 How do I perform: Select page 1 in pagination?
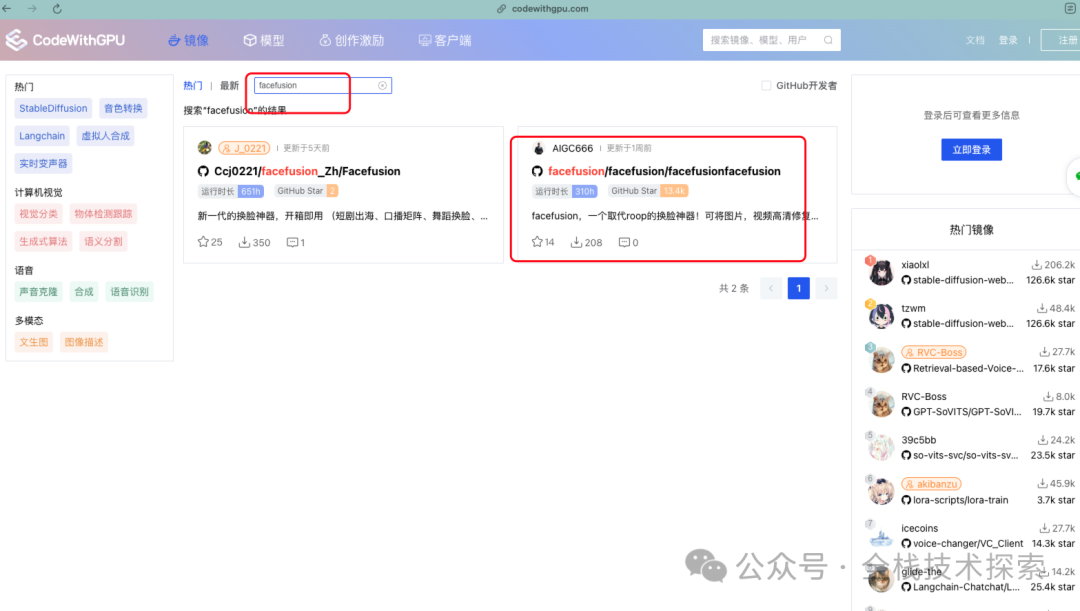pyautogui.click(x=799, y=288)
